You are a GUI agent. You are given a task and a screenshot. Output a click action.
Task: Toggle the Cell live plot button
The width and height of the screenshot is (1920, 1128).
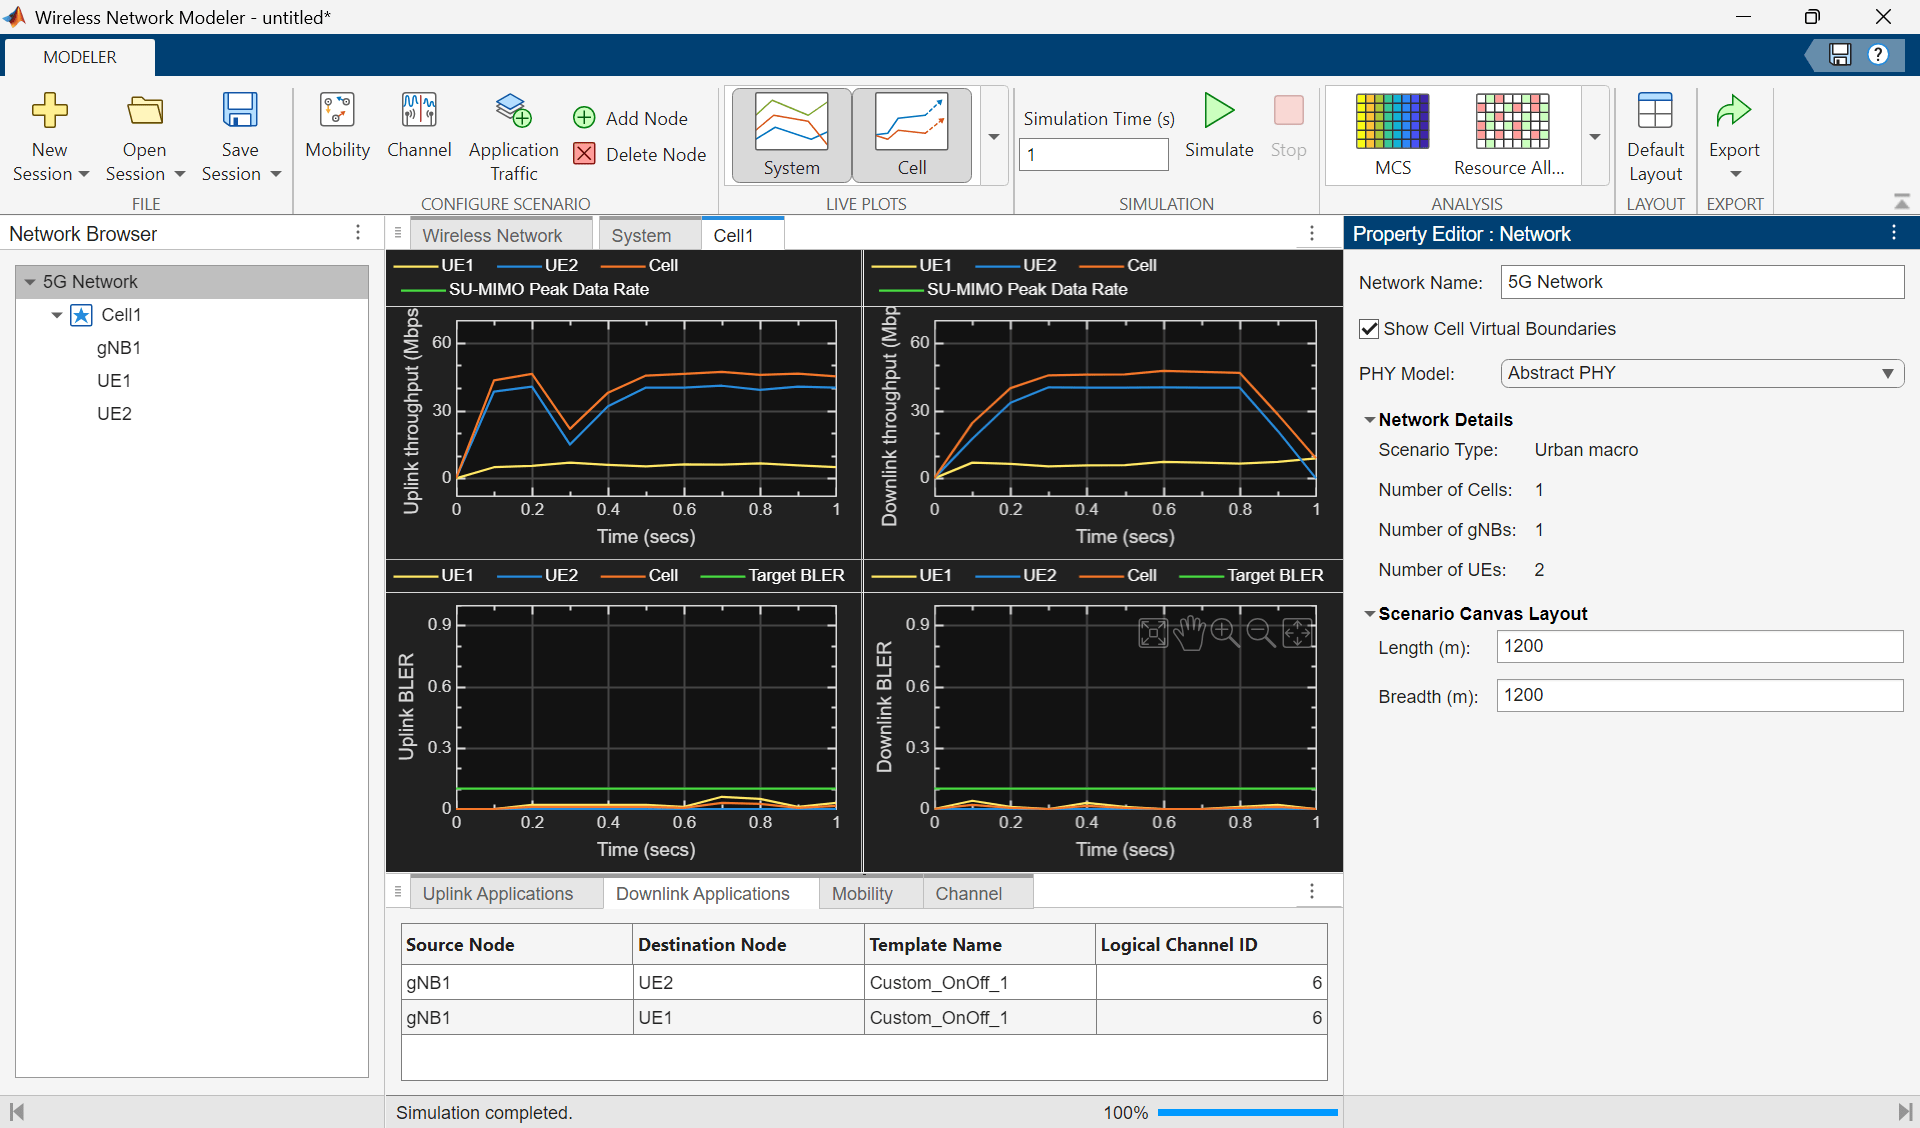911,135
